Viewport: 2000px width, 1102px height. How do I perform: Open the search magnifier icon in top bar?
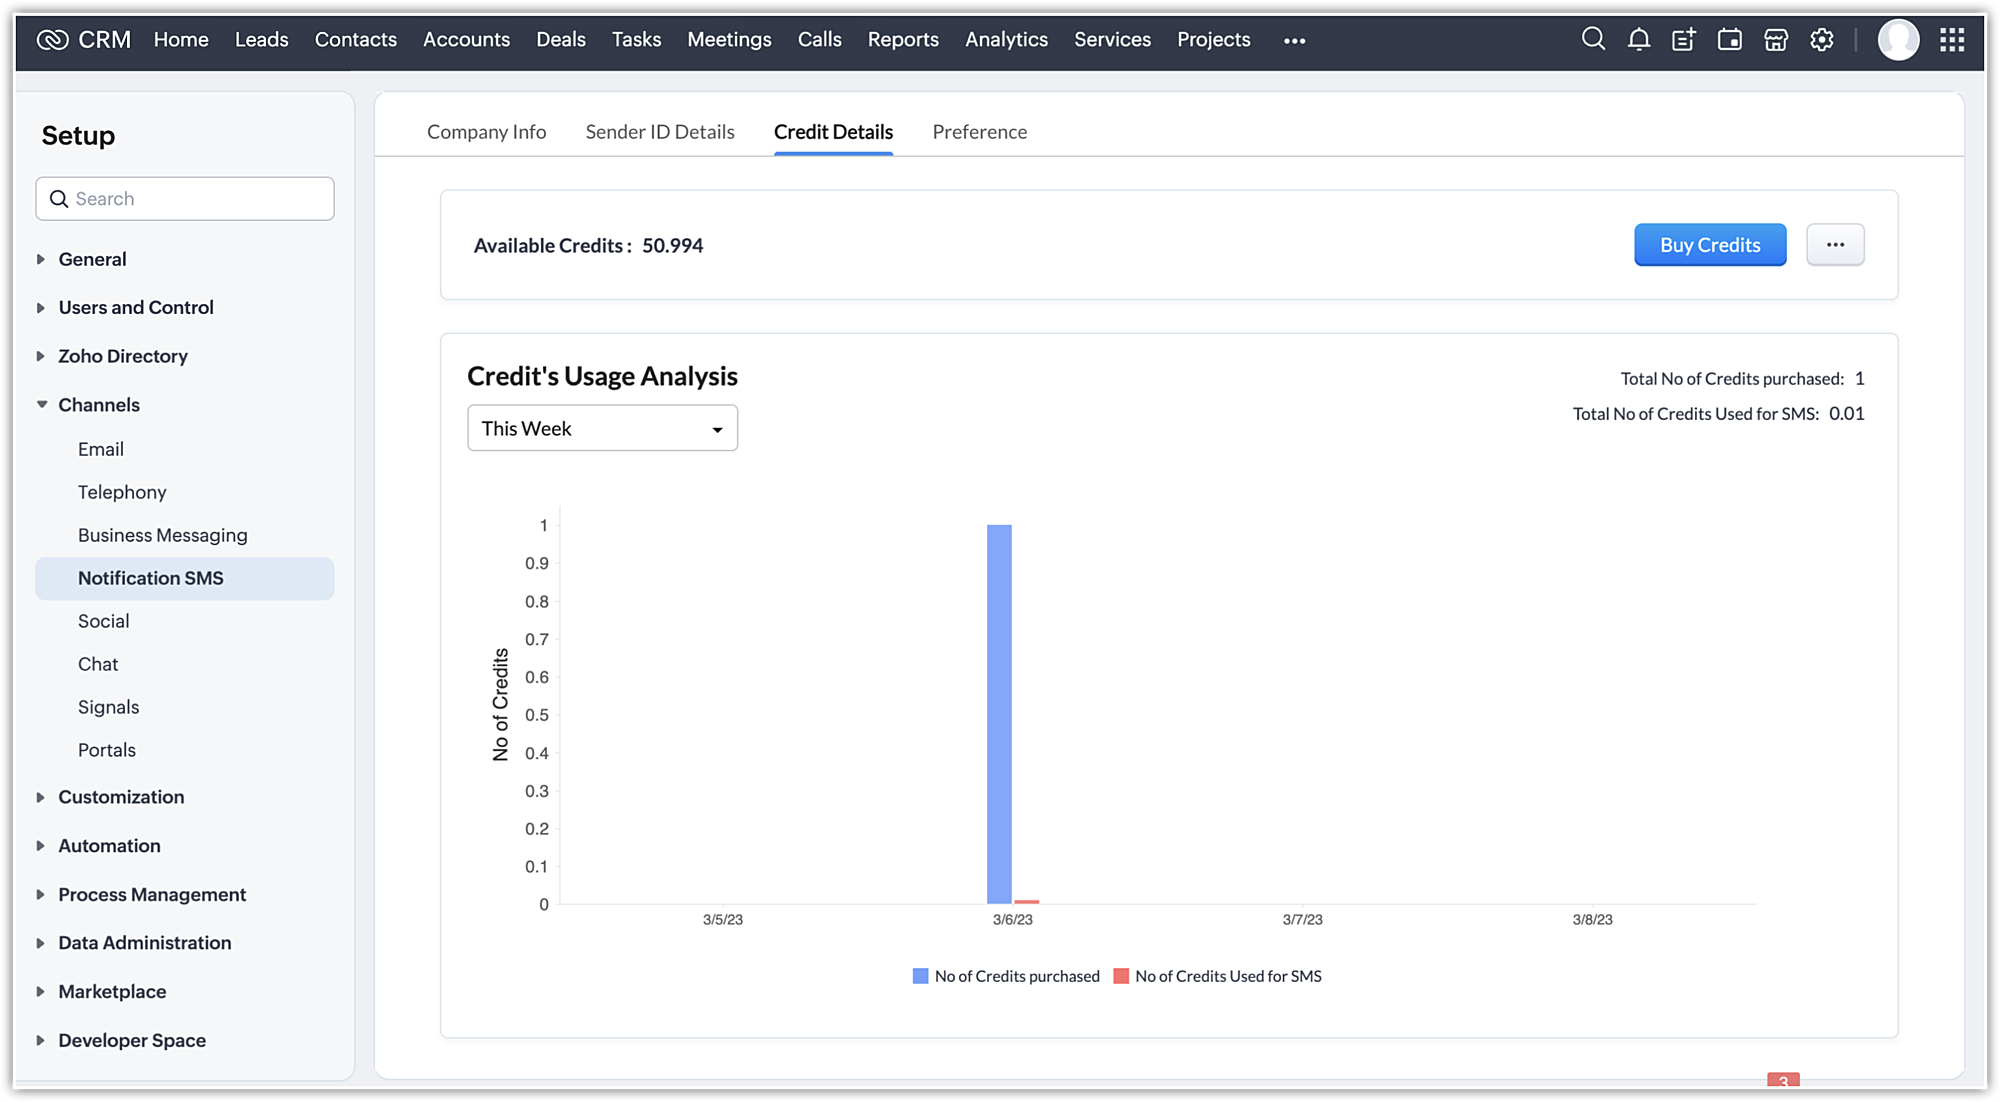(x=1593, y=40)
